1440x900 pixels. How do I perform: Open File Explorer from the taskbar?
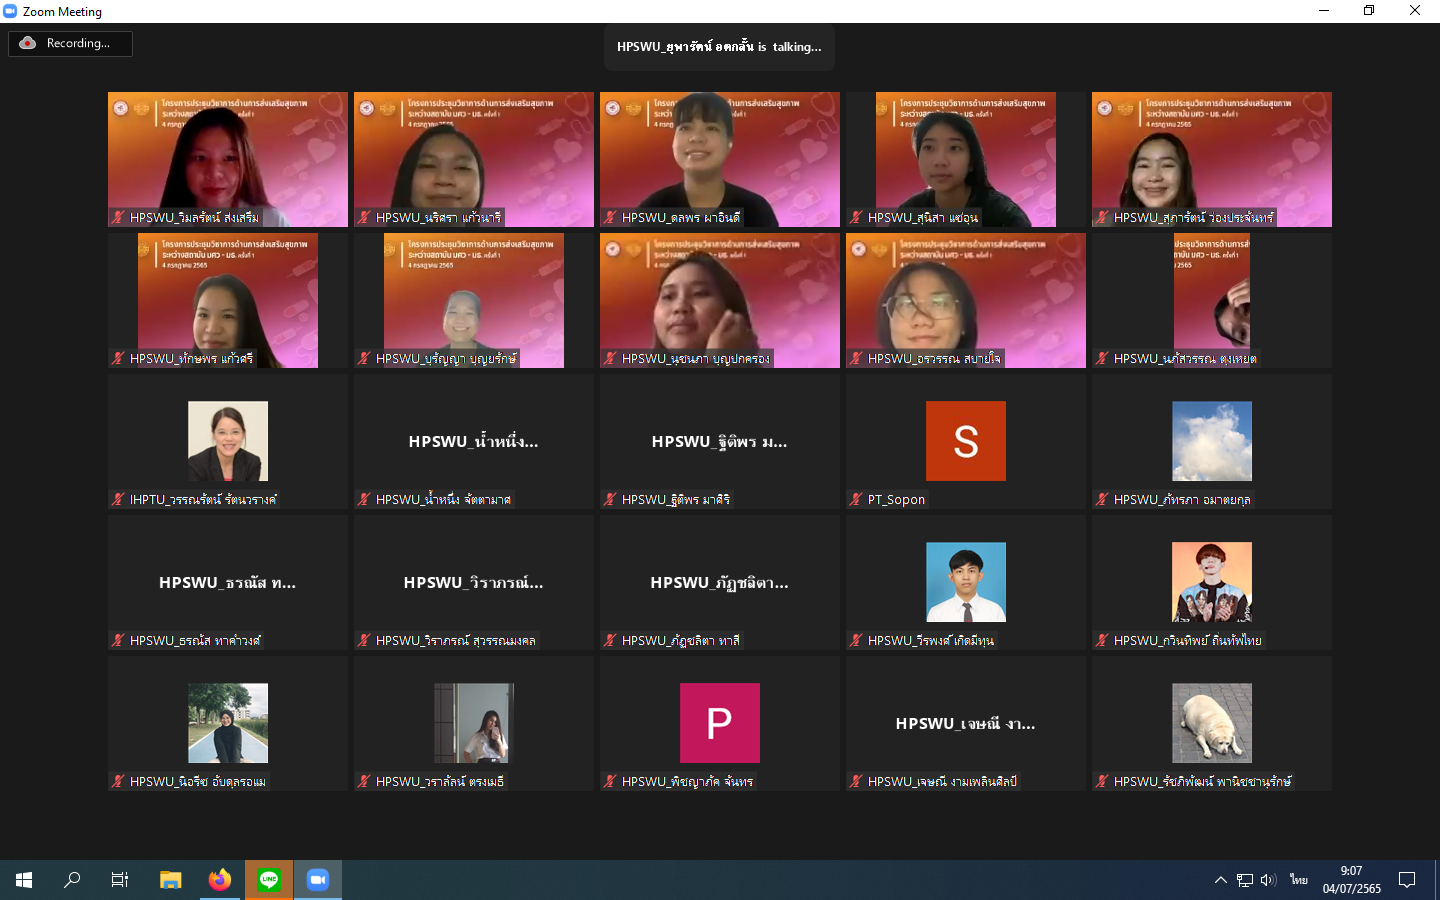170,880
